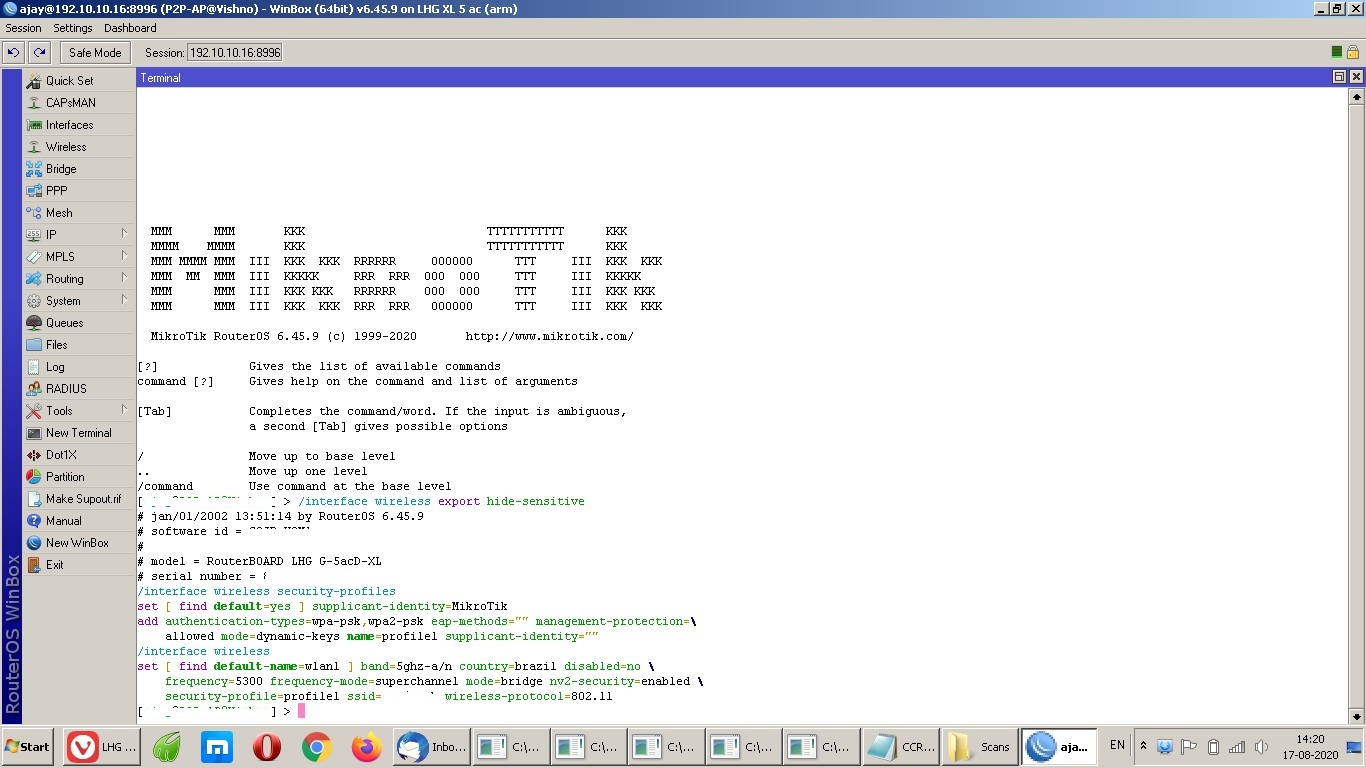The image size is (1366, 768).
Task: Open the Quick Set panel
Action: (69, 81)
